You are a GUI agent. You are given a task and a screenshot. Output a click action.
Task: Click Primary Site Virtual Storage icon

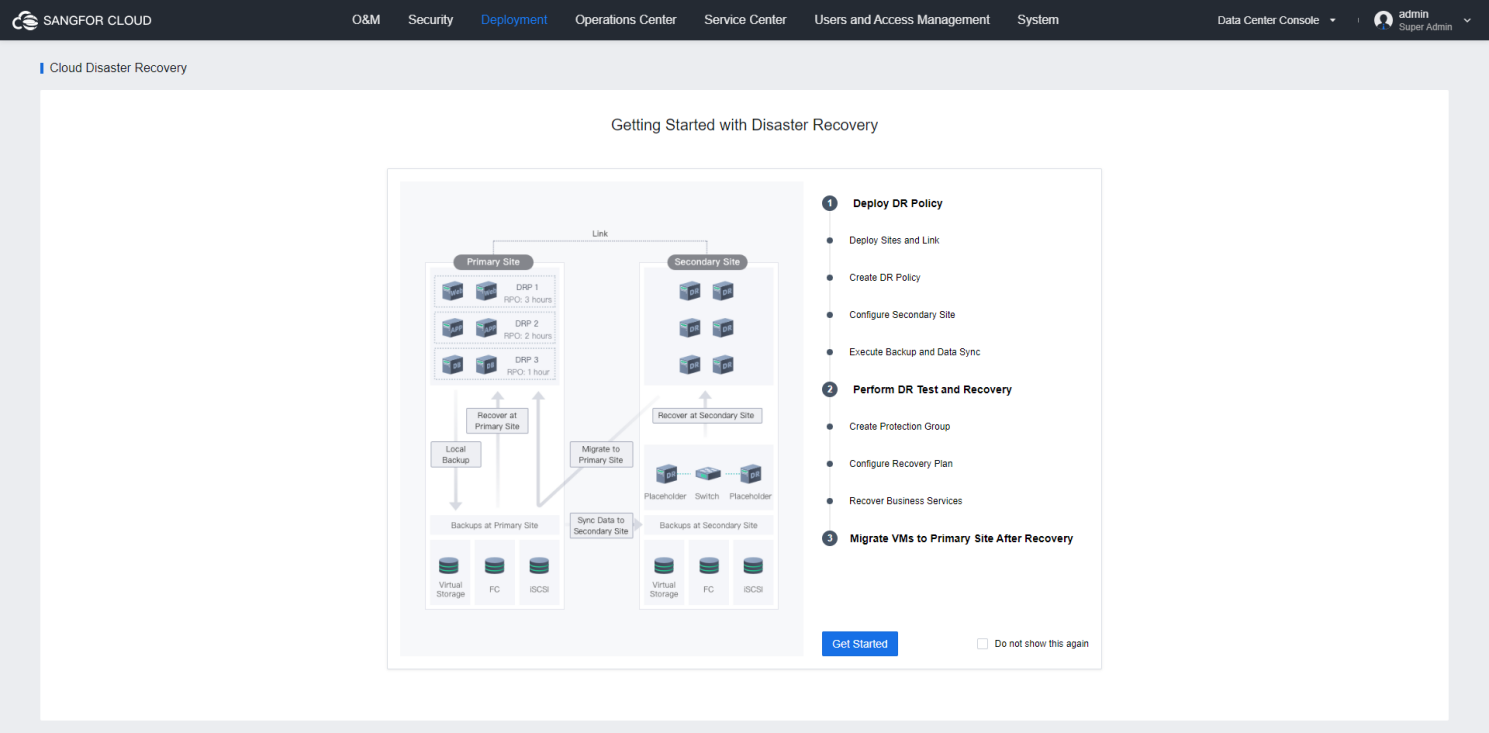coord(450,565)
